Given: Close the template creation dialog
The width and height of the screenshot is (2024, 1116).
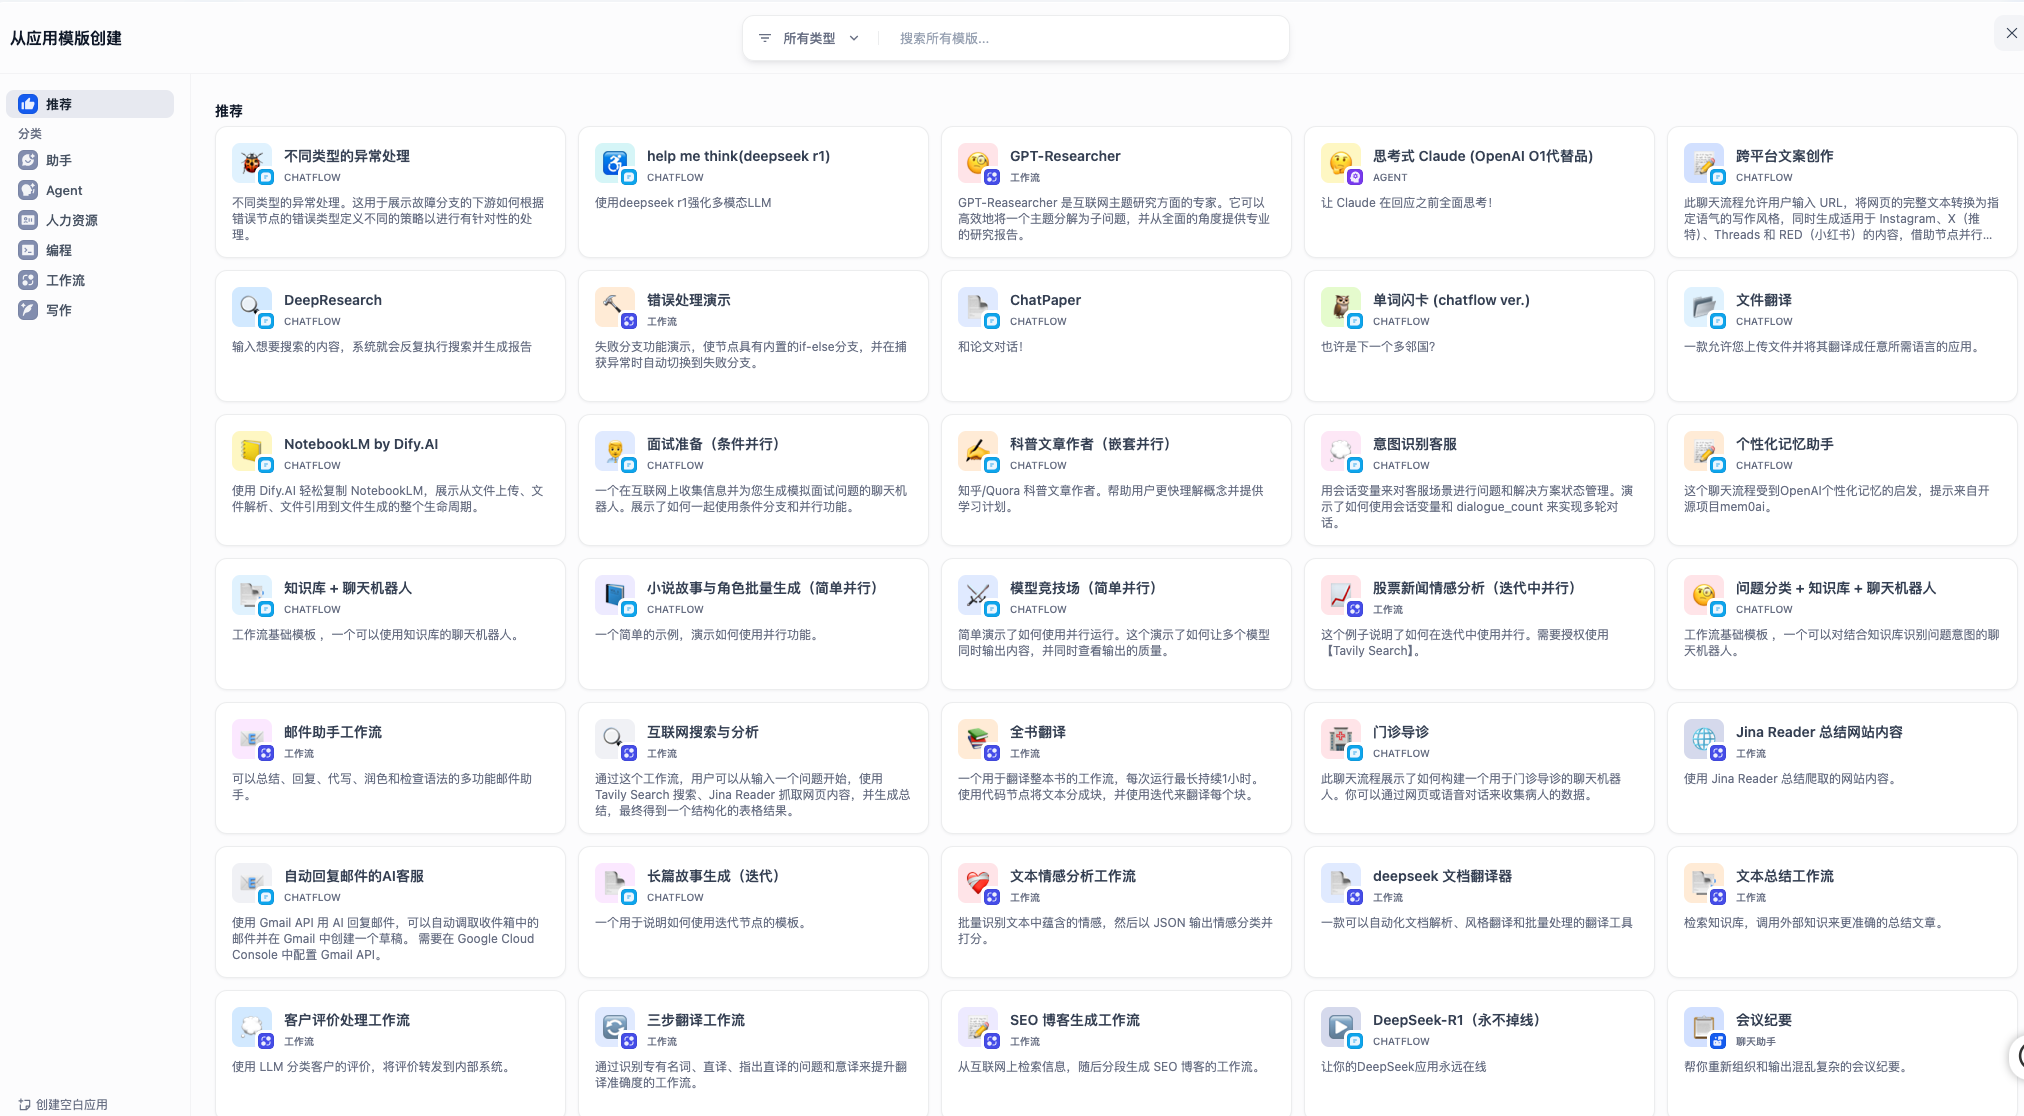Looking at the screenshot, I should [2011, 33].
